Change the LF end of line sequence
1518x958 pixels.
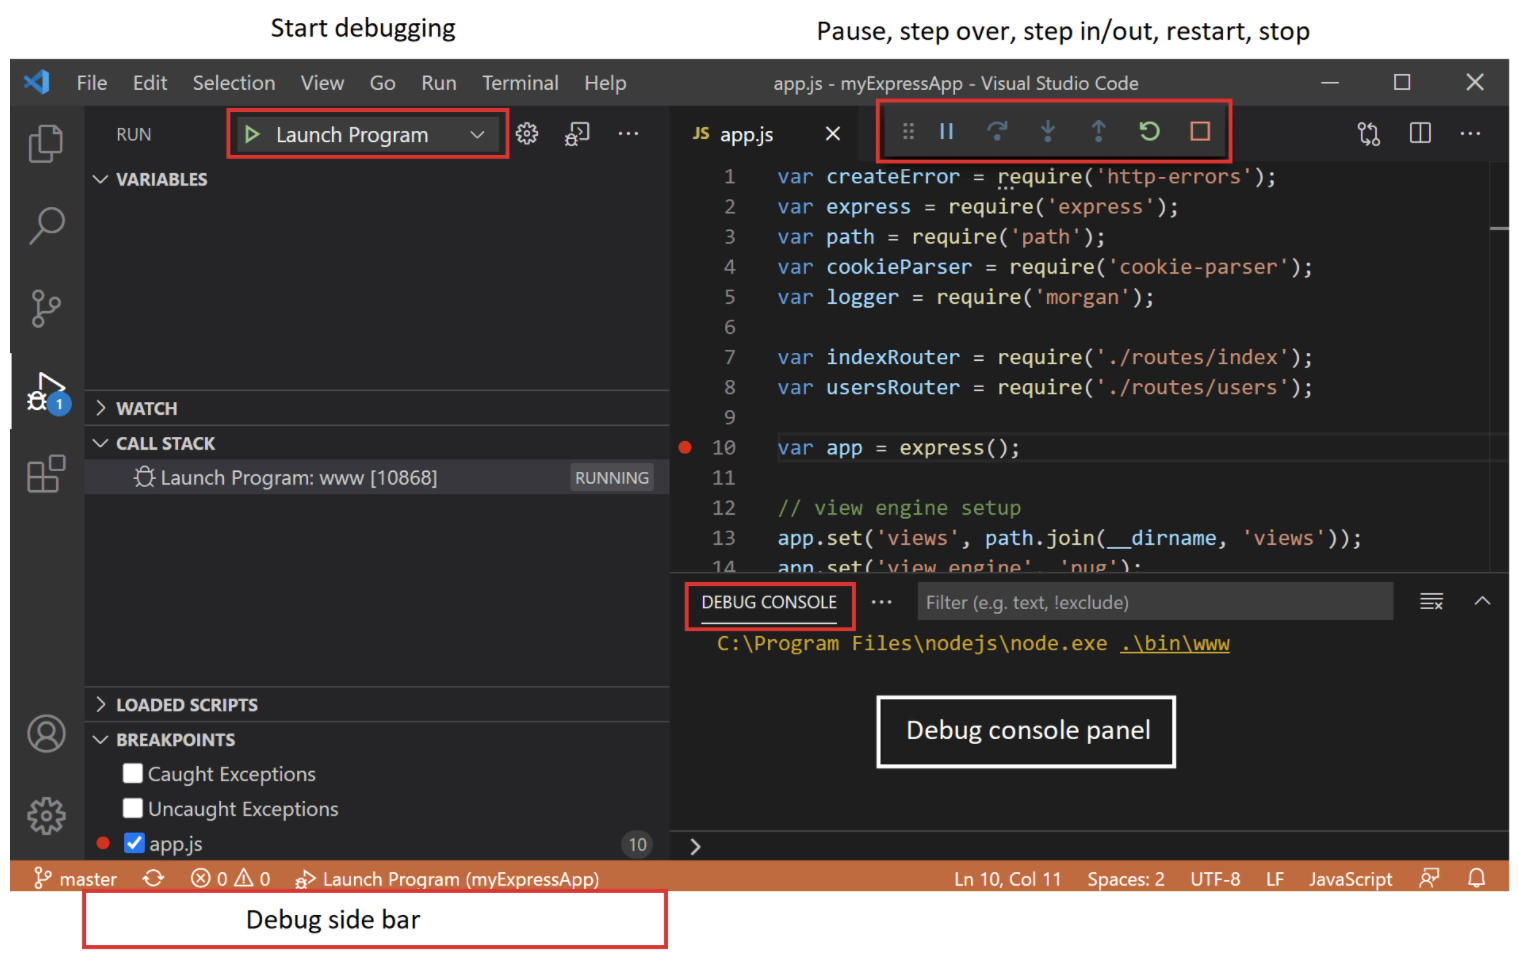[x=1275, y=878]
